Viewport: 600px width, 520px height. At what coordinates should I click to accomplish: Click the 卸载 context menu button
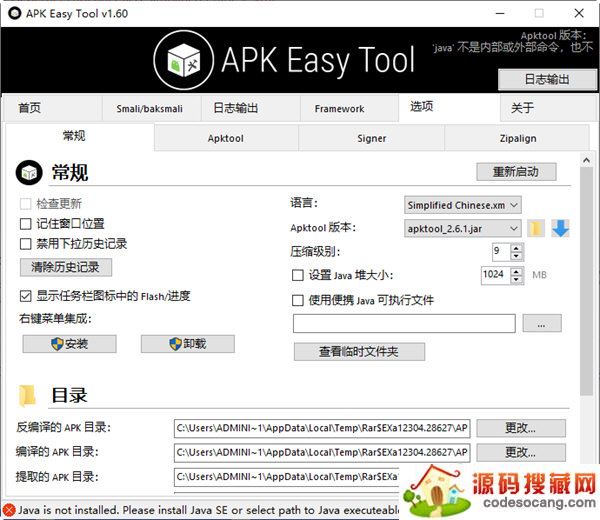188,344
